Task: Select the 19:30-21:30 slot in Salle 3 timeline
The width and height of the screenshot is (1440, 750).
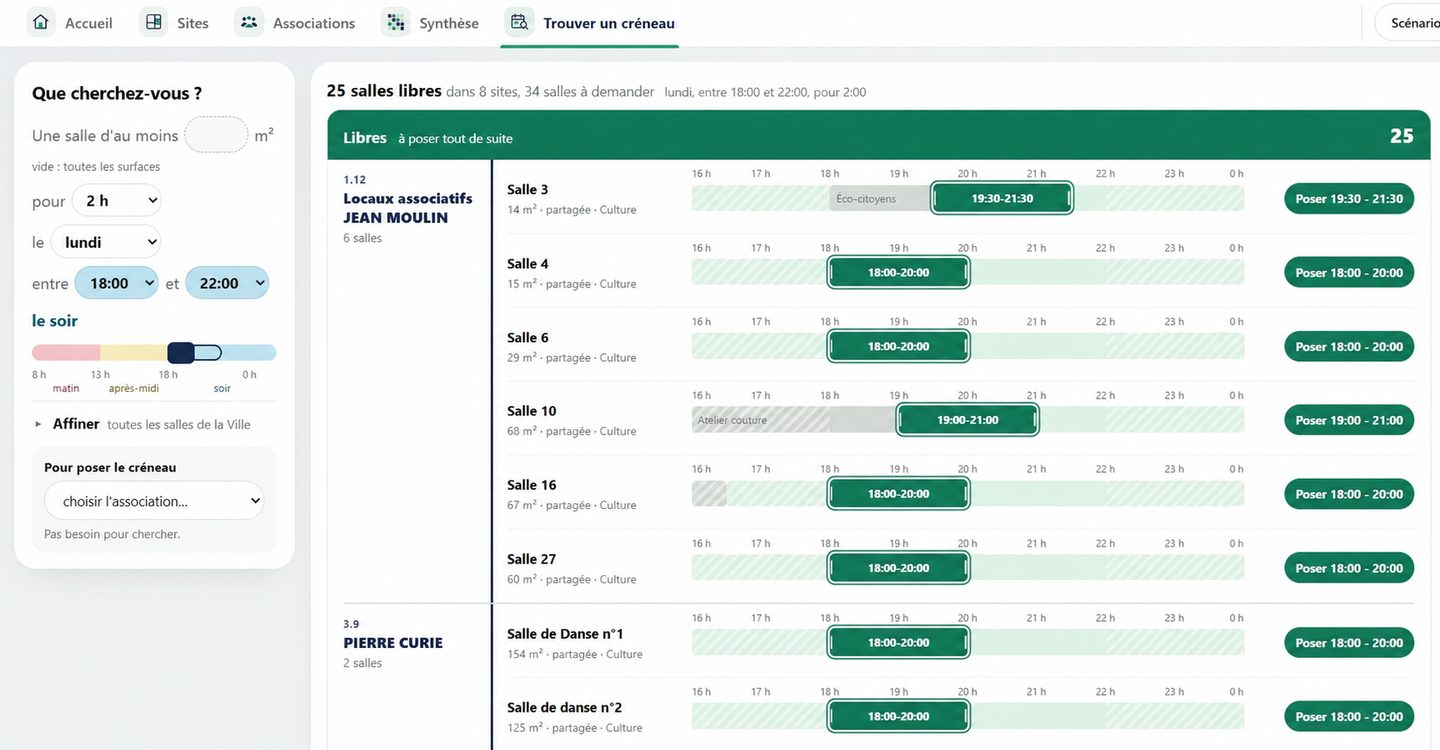Action: [x=1002, y=198]
